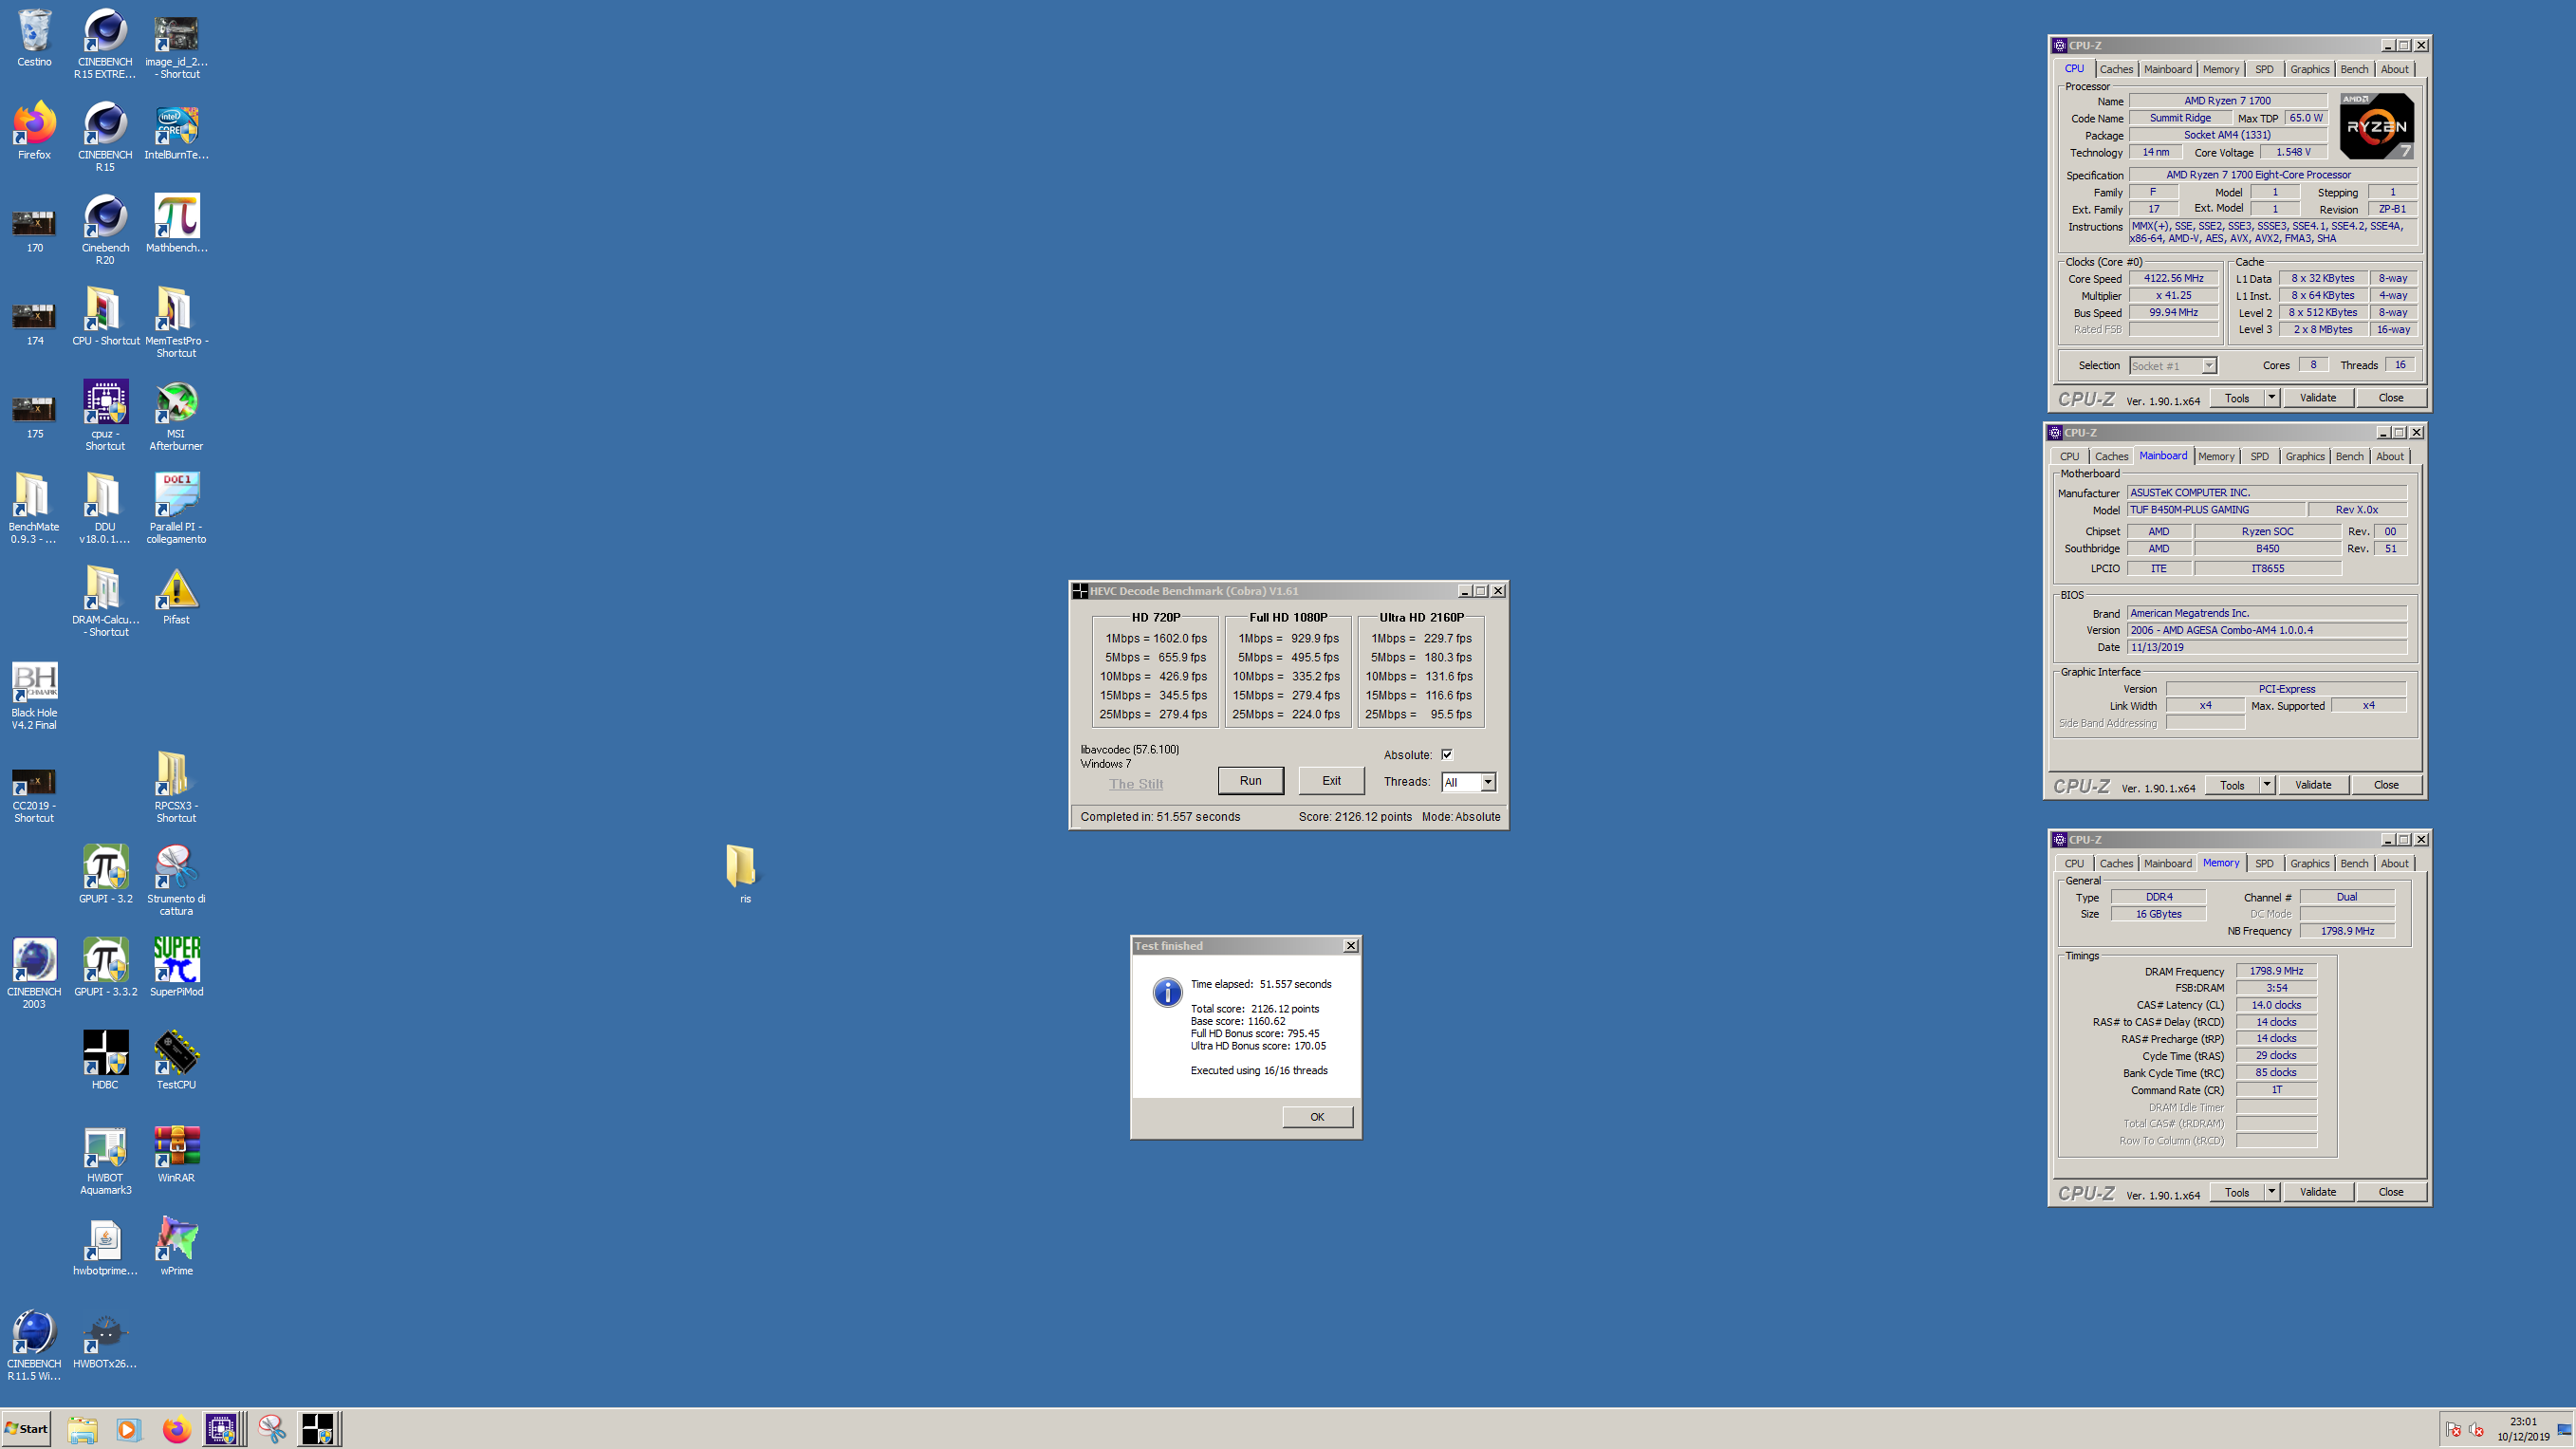2576x1449 pixels.
Task: Launch wPrime desktop icon
Action: click(176, 1247)
